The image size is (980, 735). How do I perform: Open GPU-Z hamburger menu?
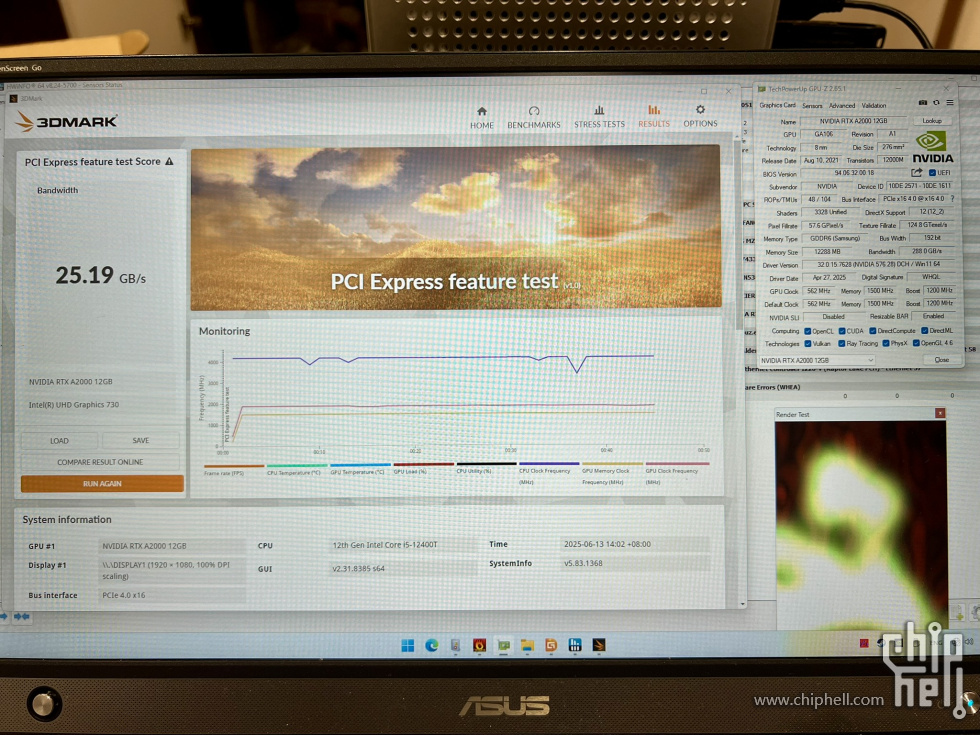tap(949, 102)
